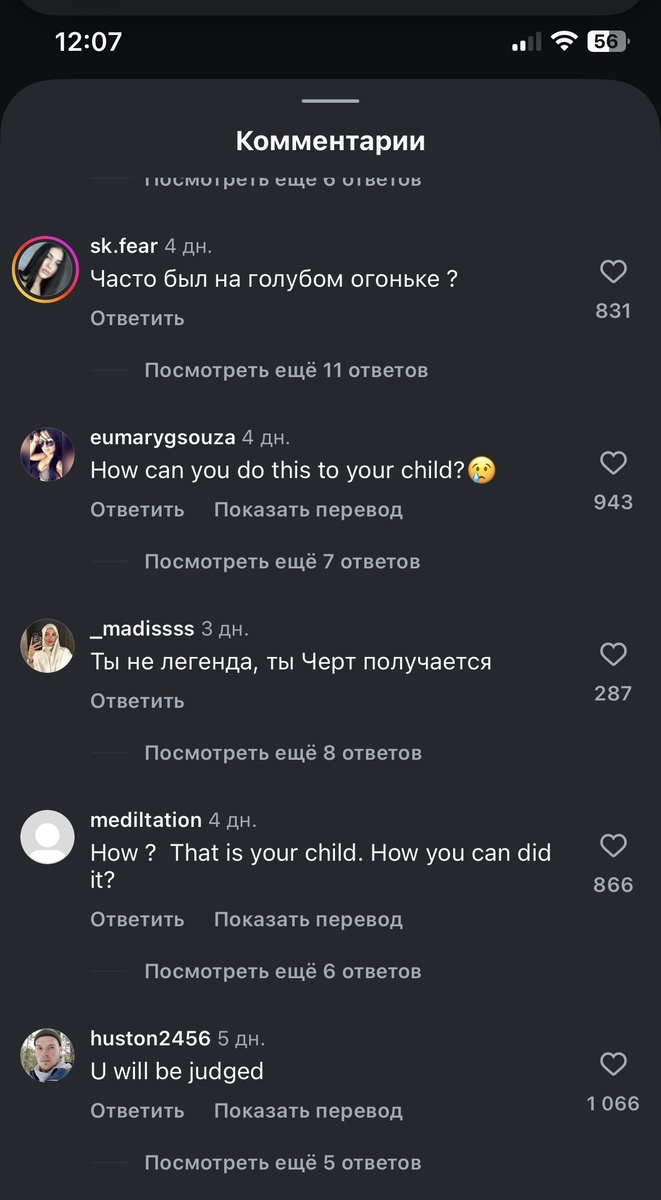Show translation of mediltation's comment
Image resolution: width=661 pixels, height=1200 pixels.
[x=308, y=919]
